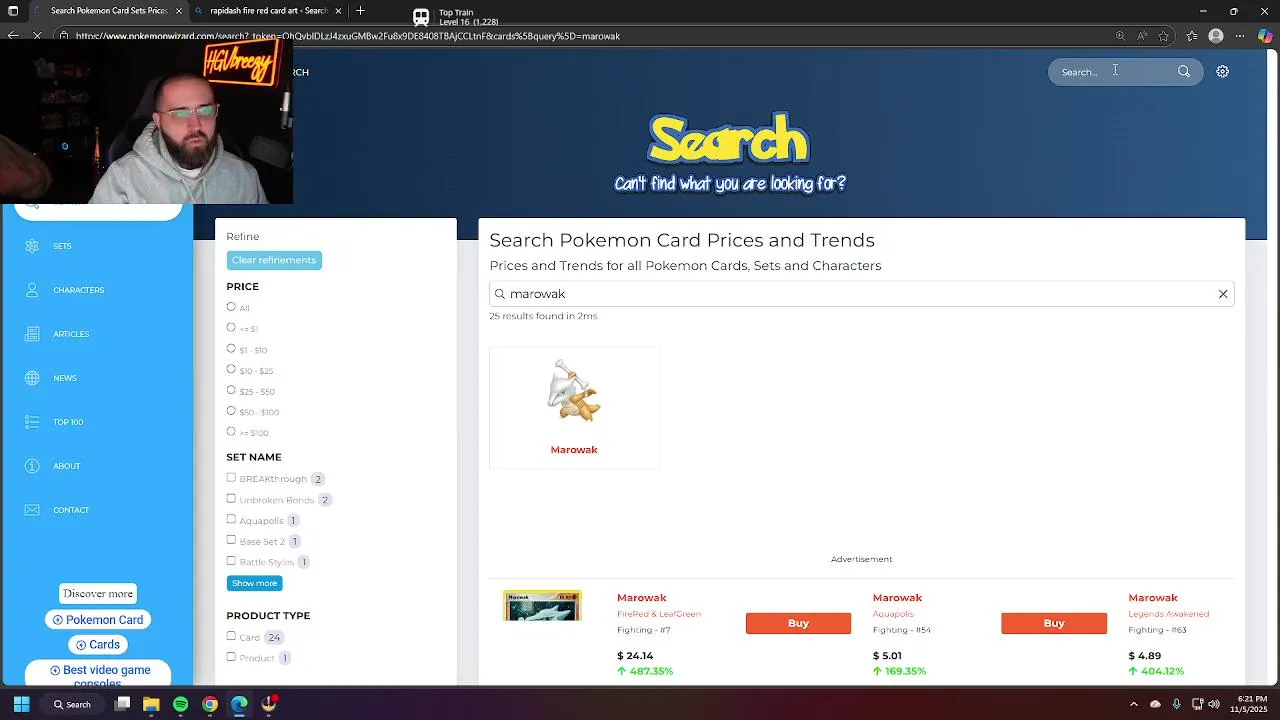Open Spotify from taskbar

point(180,704)
